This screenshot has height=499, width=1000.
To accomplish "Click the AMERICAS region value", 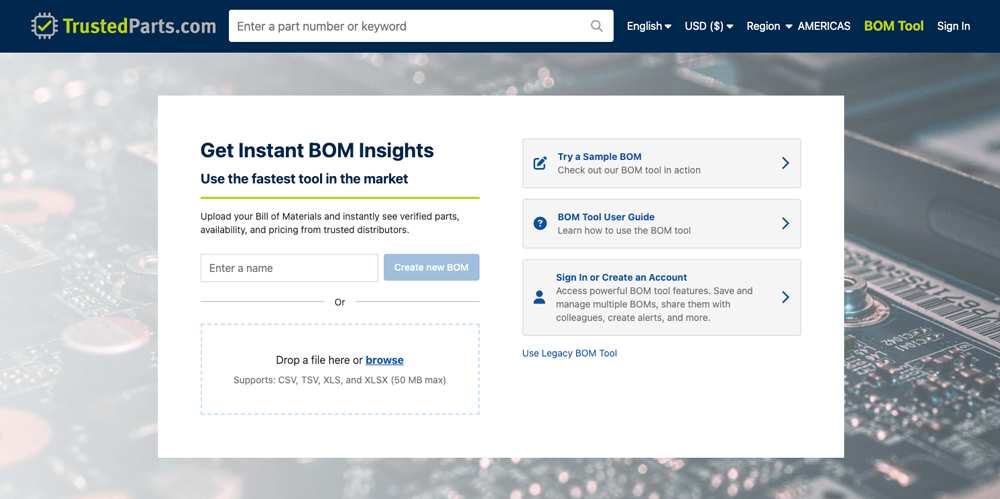I will [x=824, y=26].
